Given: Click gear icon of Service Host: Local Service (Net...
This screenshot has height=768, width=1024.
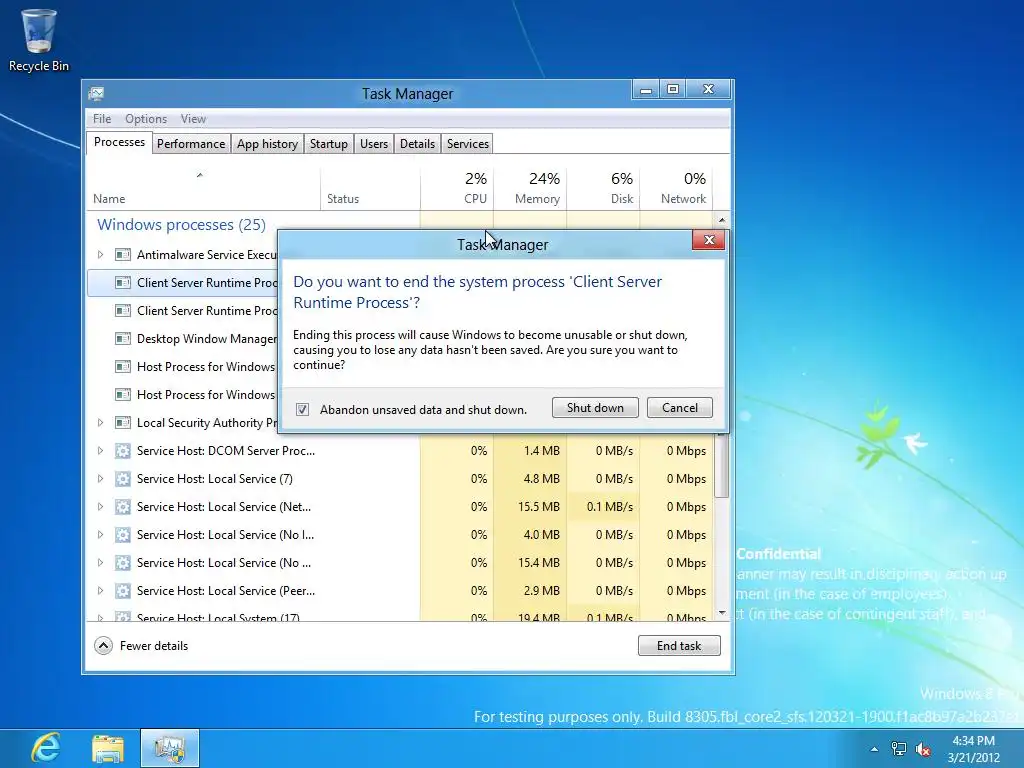Looking at the screenshot, I should (x=123, y=507).
